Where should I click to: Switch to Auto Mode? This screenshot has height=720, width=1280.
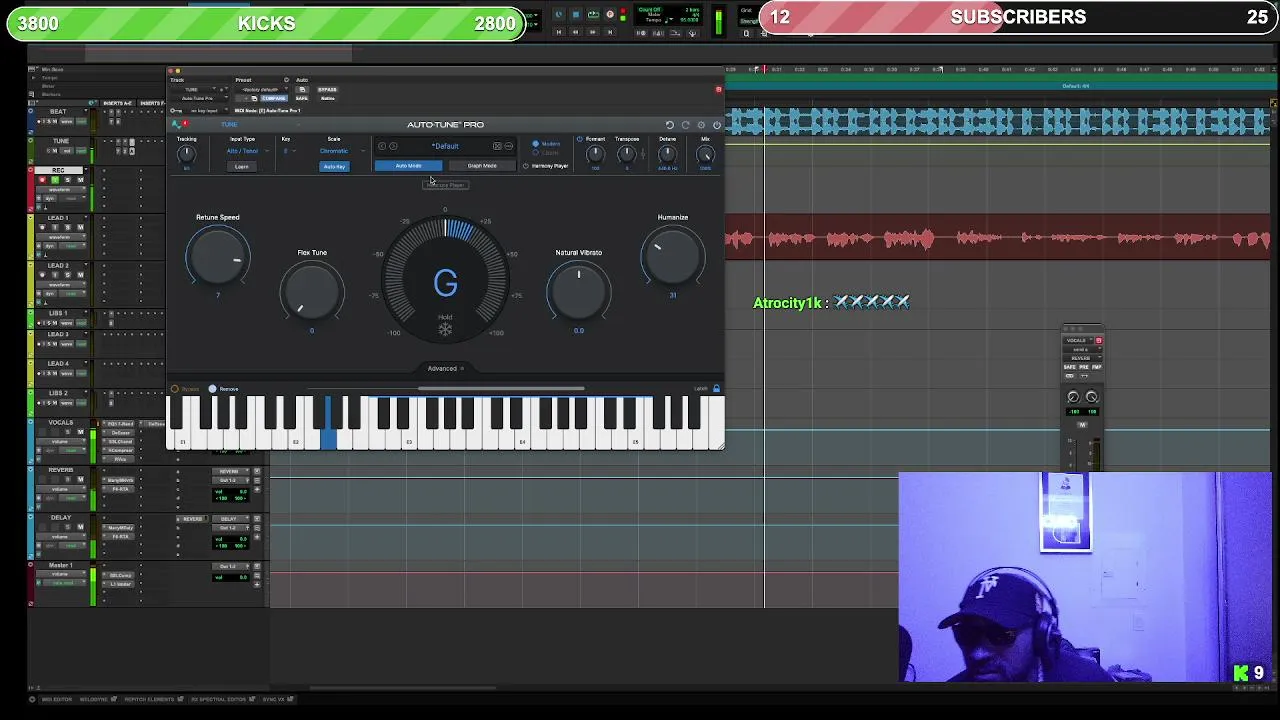408,166
